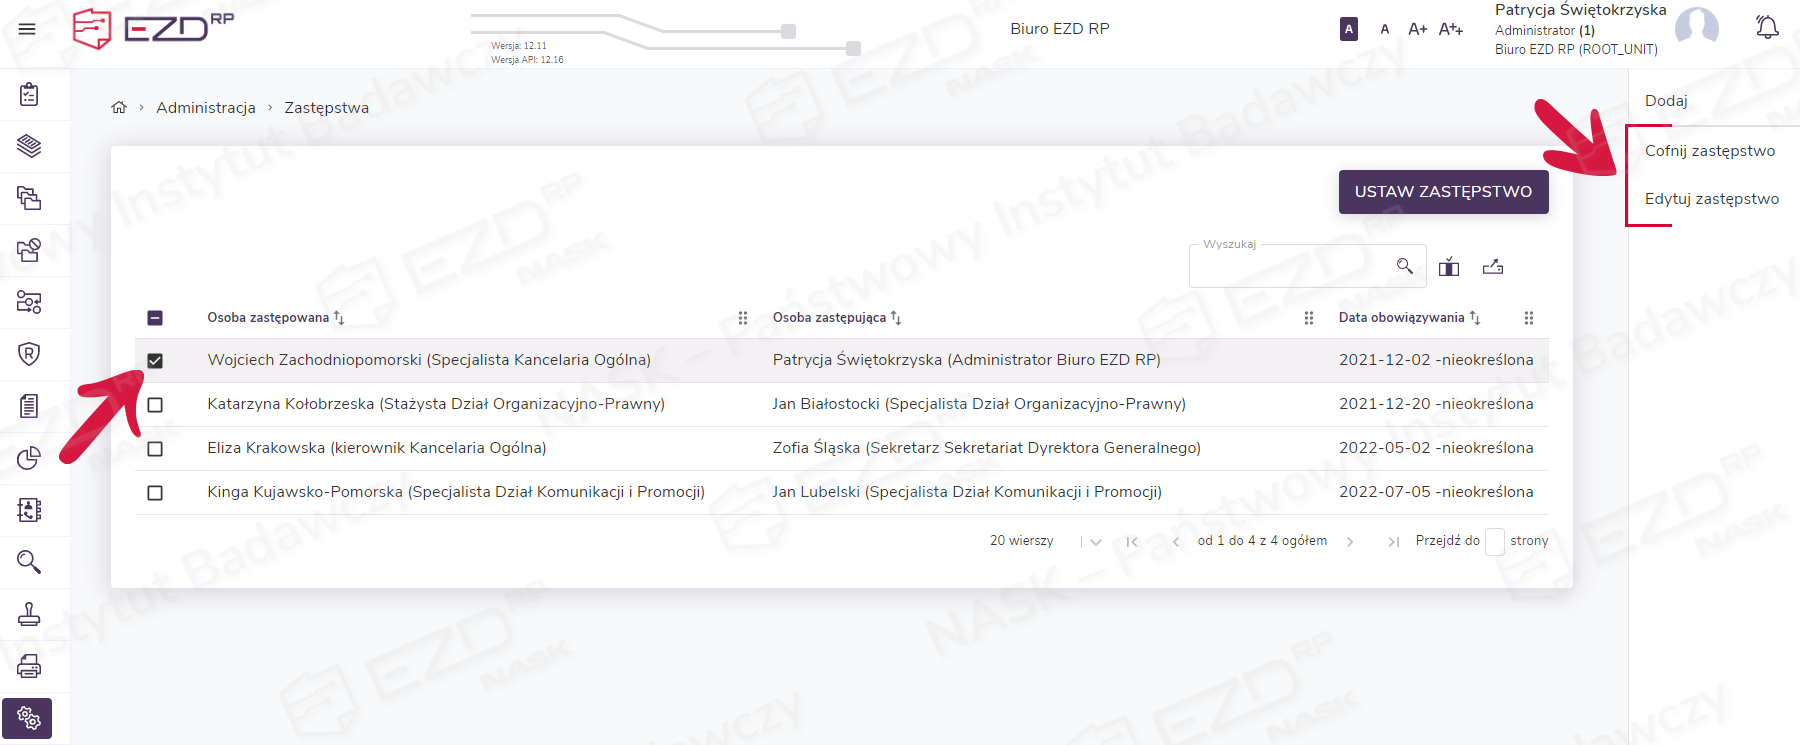Expand the 20 wierszy rows dropdown

pos(1095,542)
